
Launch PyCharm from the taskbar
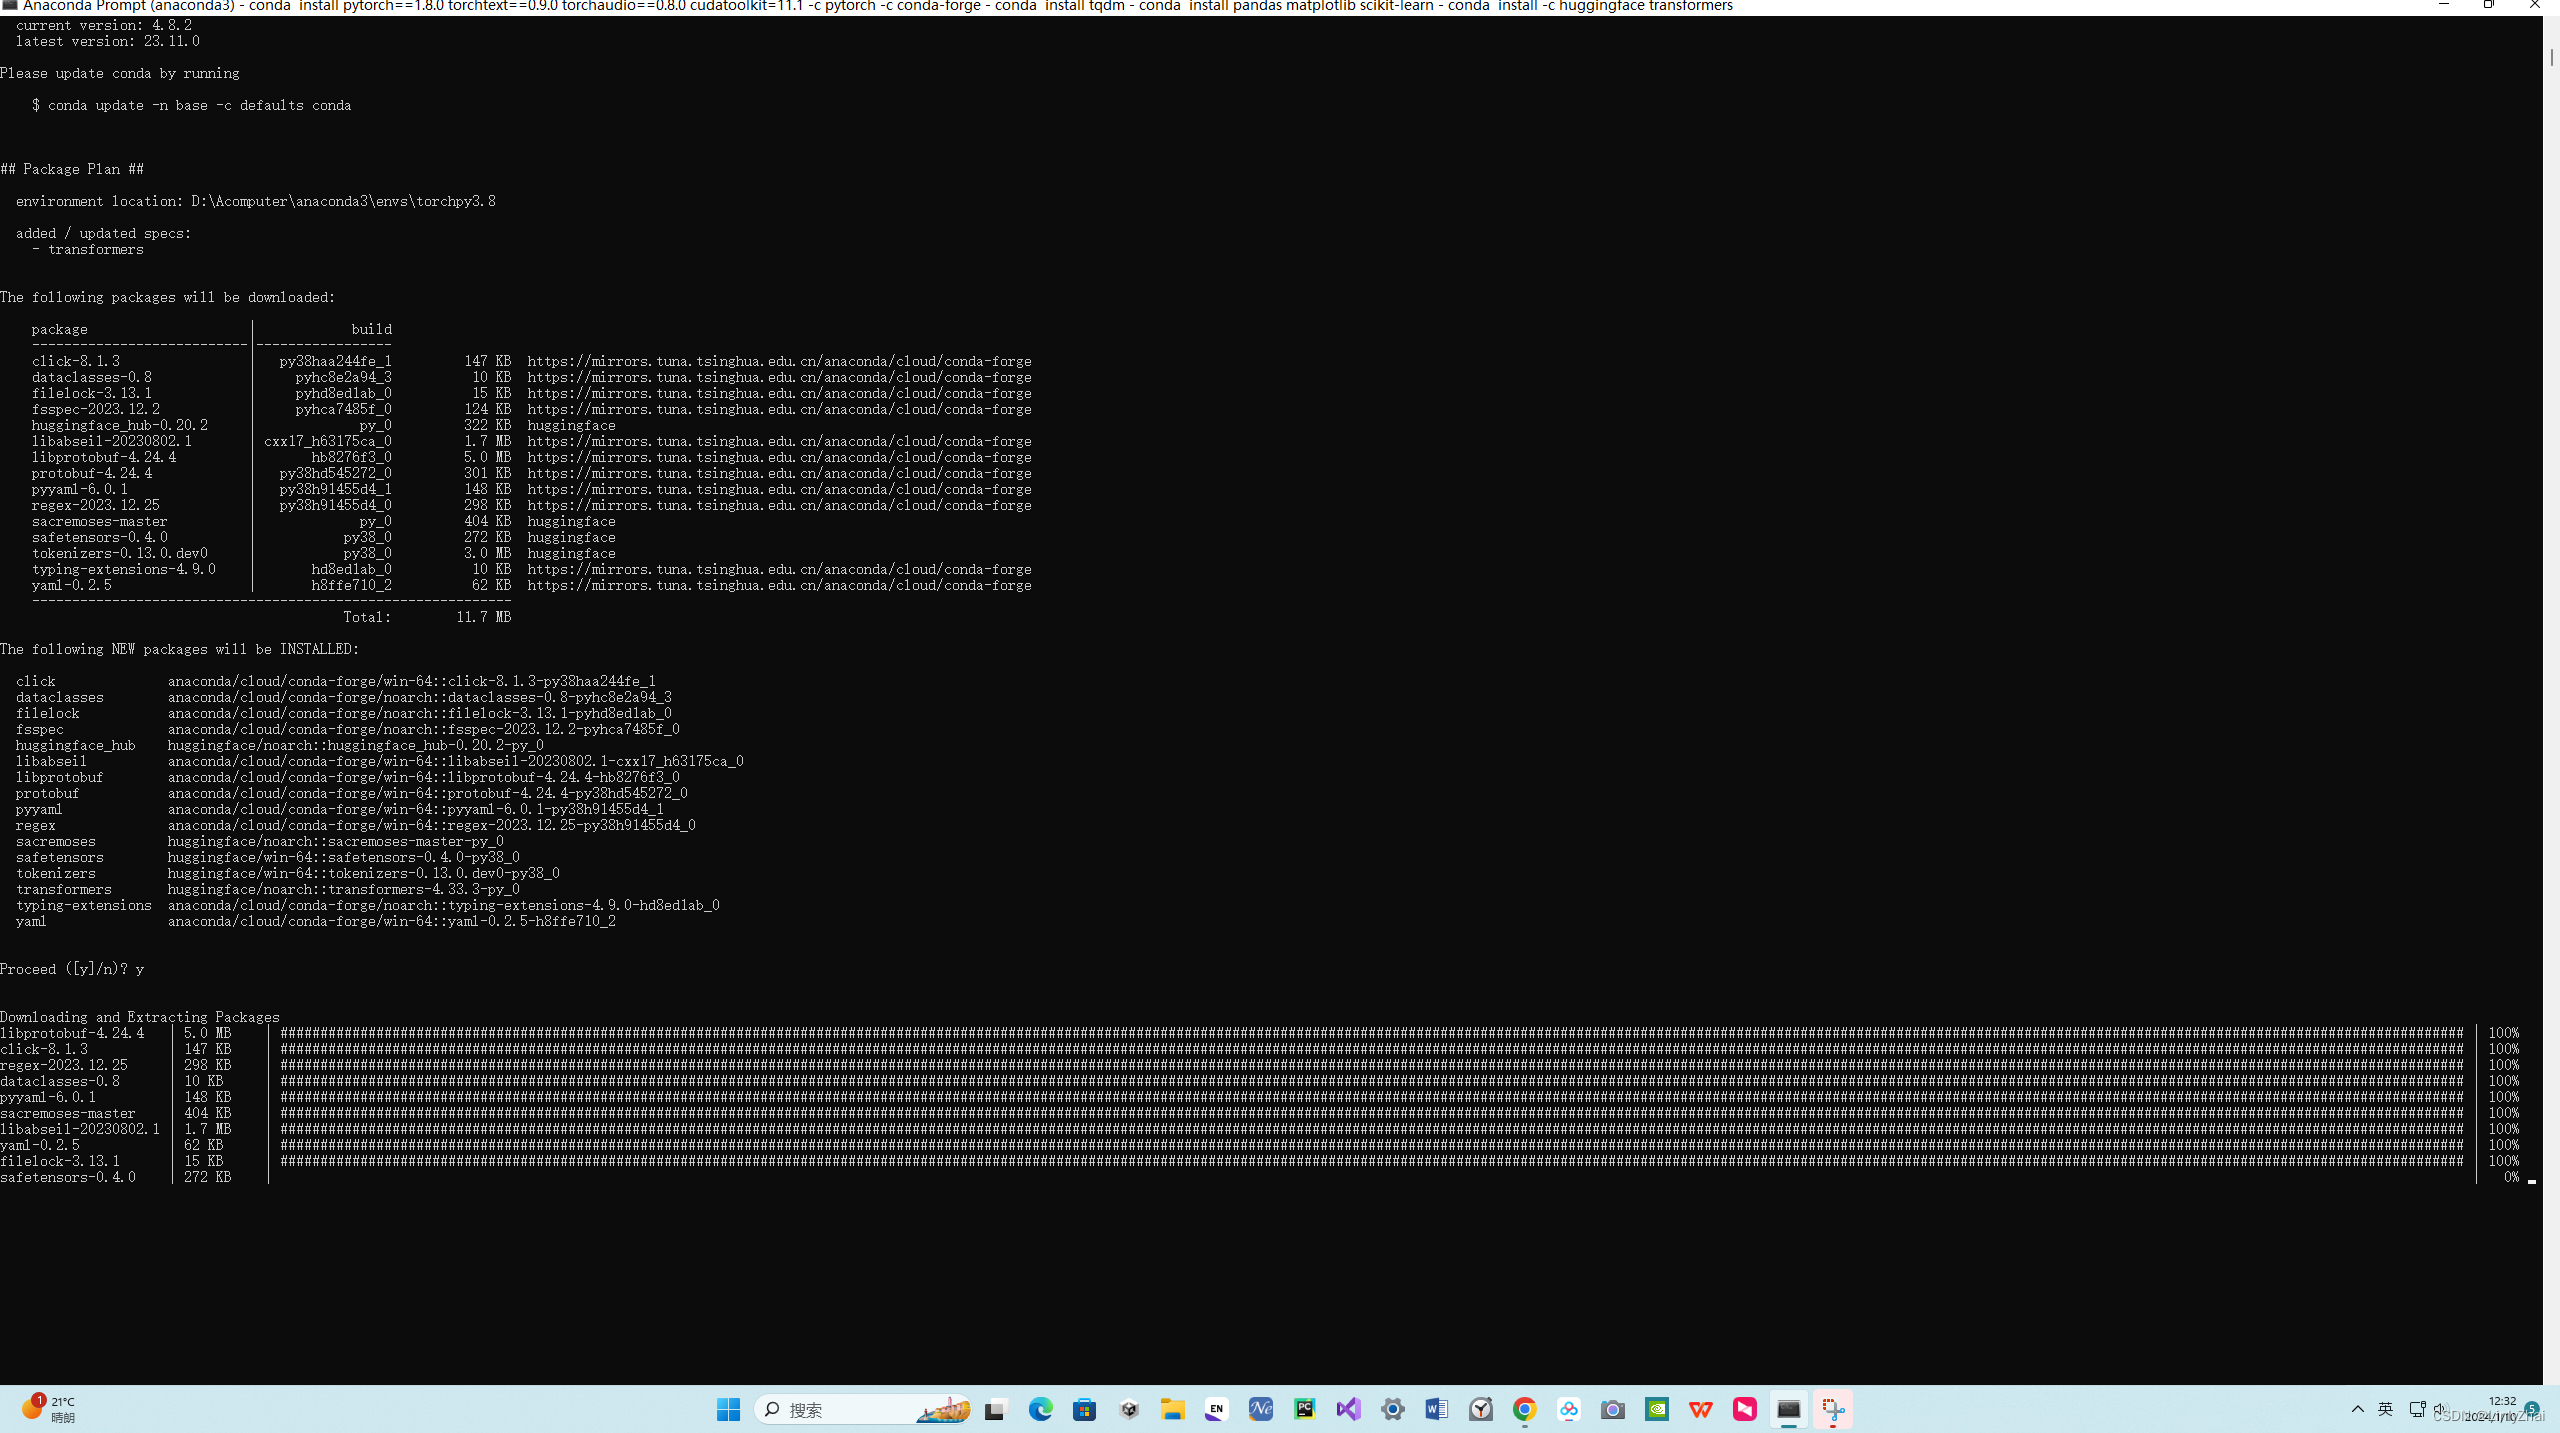pos(1304,1409)
